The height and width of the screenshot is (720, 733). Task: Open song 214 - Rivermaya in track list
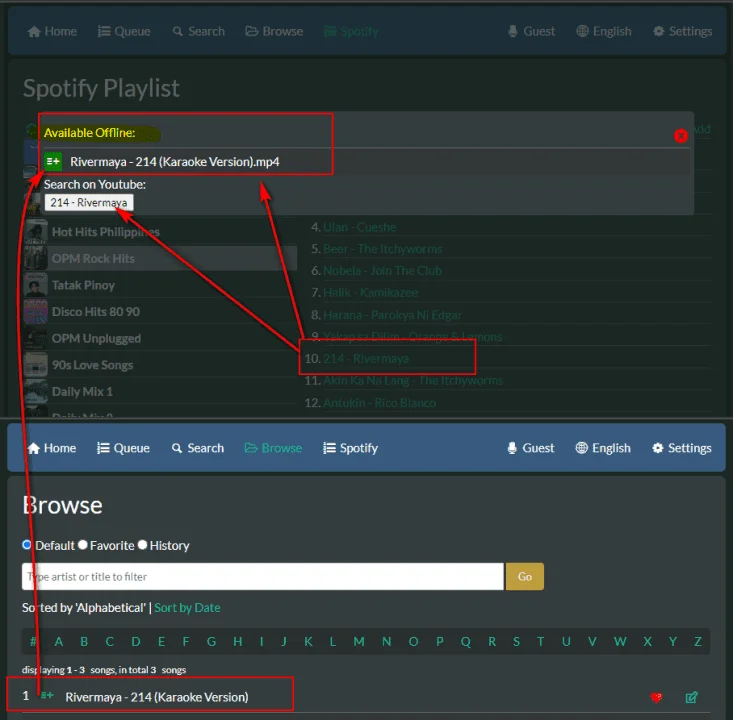366,359
